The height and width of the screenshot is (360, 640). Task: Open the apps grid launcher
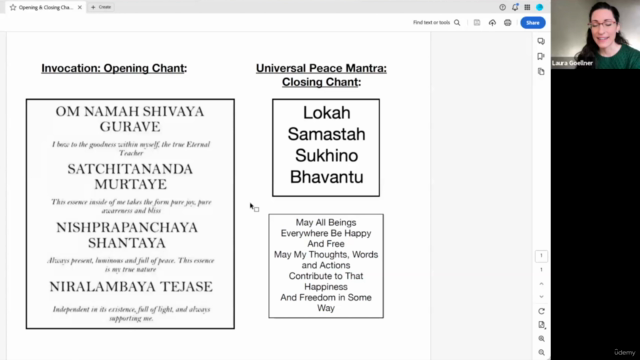tap(527, 7)
